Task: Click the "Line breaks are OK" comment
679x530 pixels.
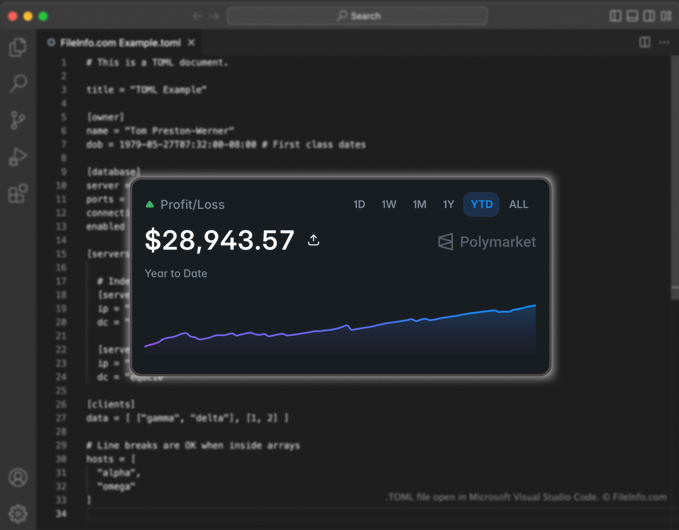Action: [x=193, y=446]
